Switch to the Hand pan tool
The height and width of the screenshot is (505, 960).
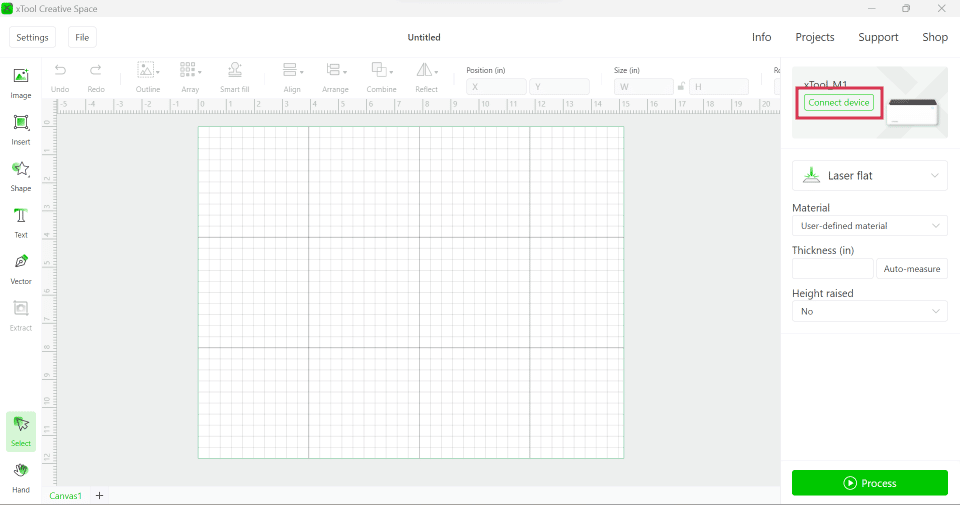(21, 478)
